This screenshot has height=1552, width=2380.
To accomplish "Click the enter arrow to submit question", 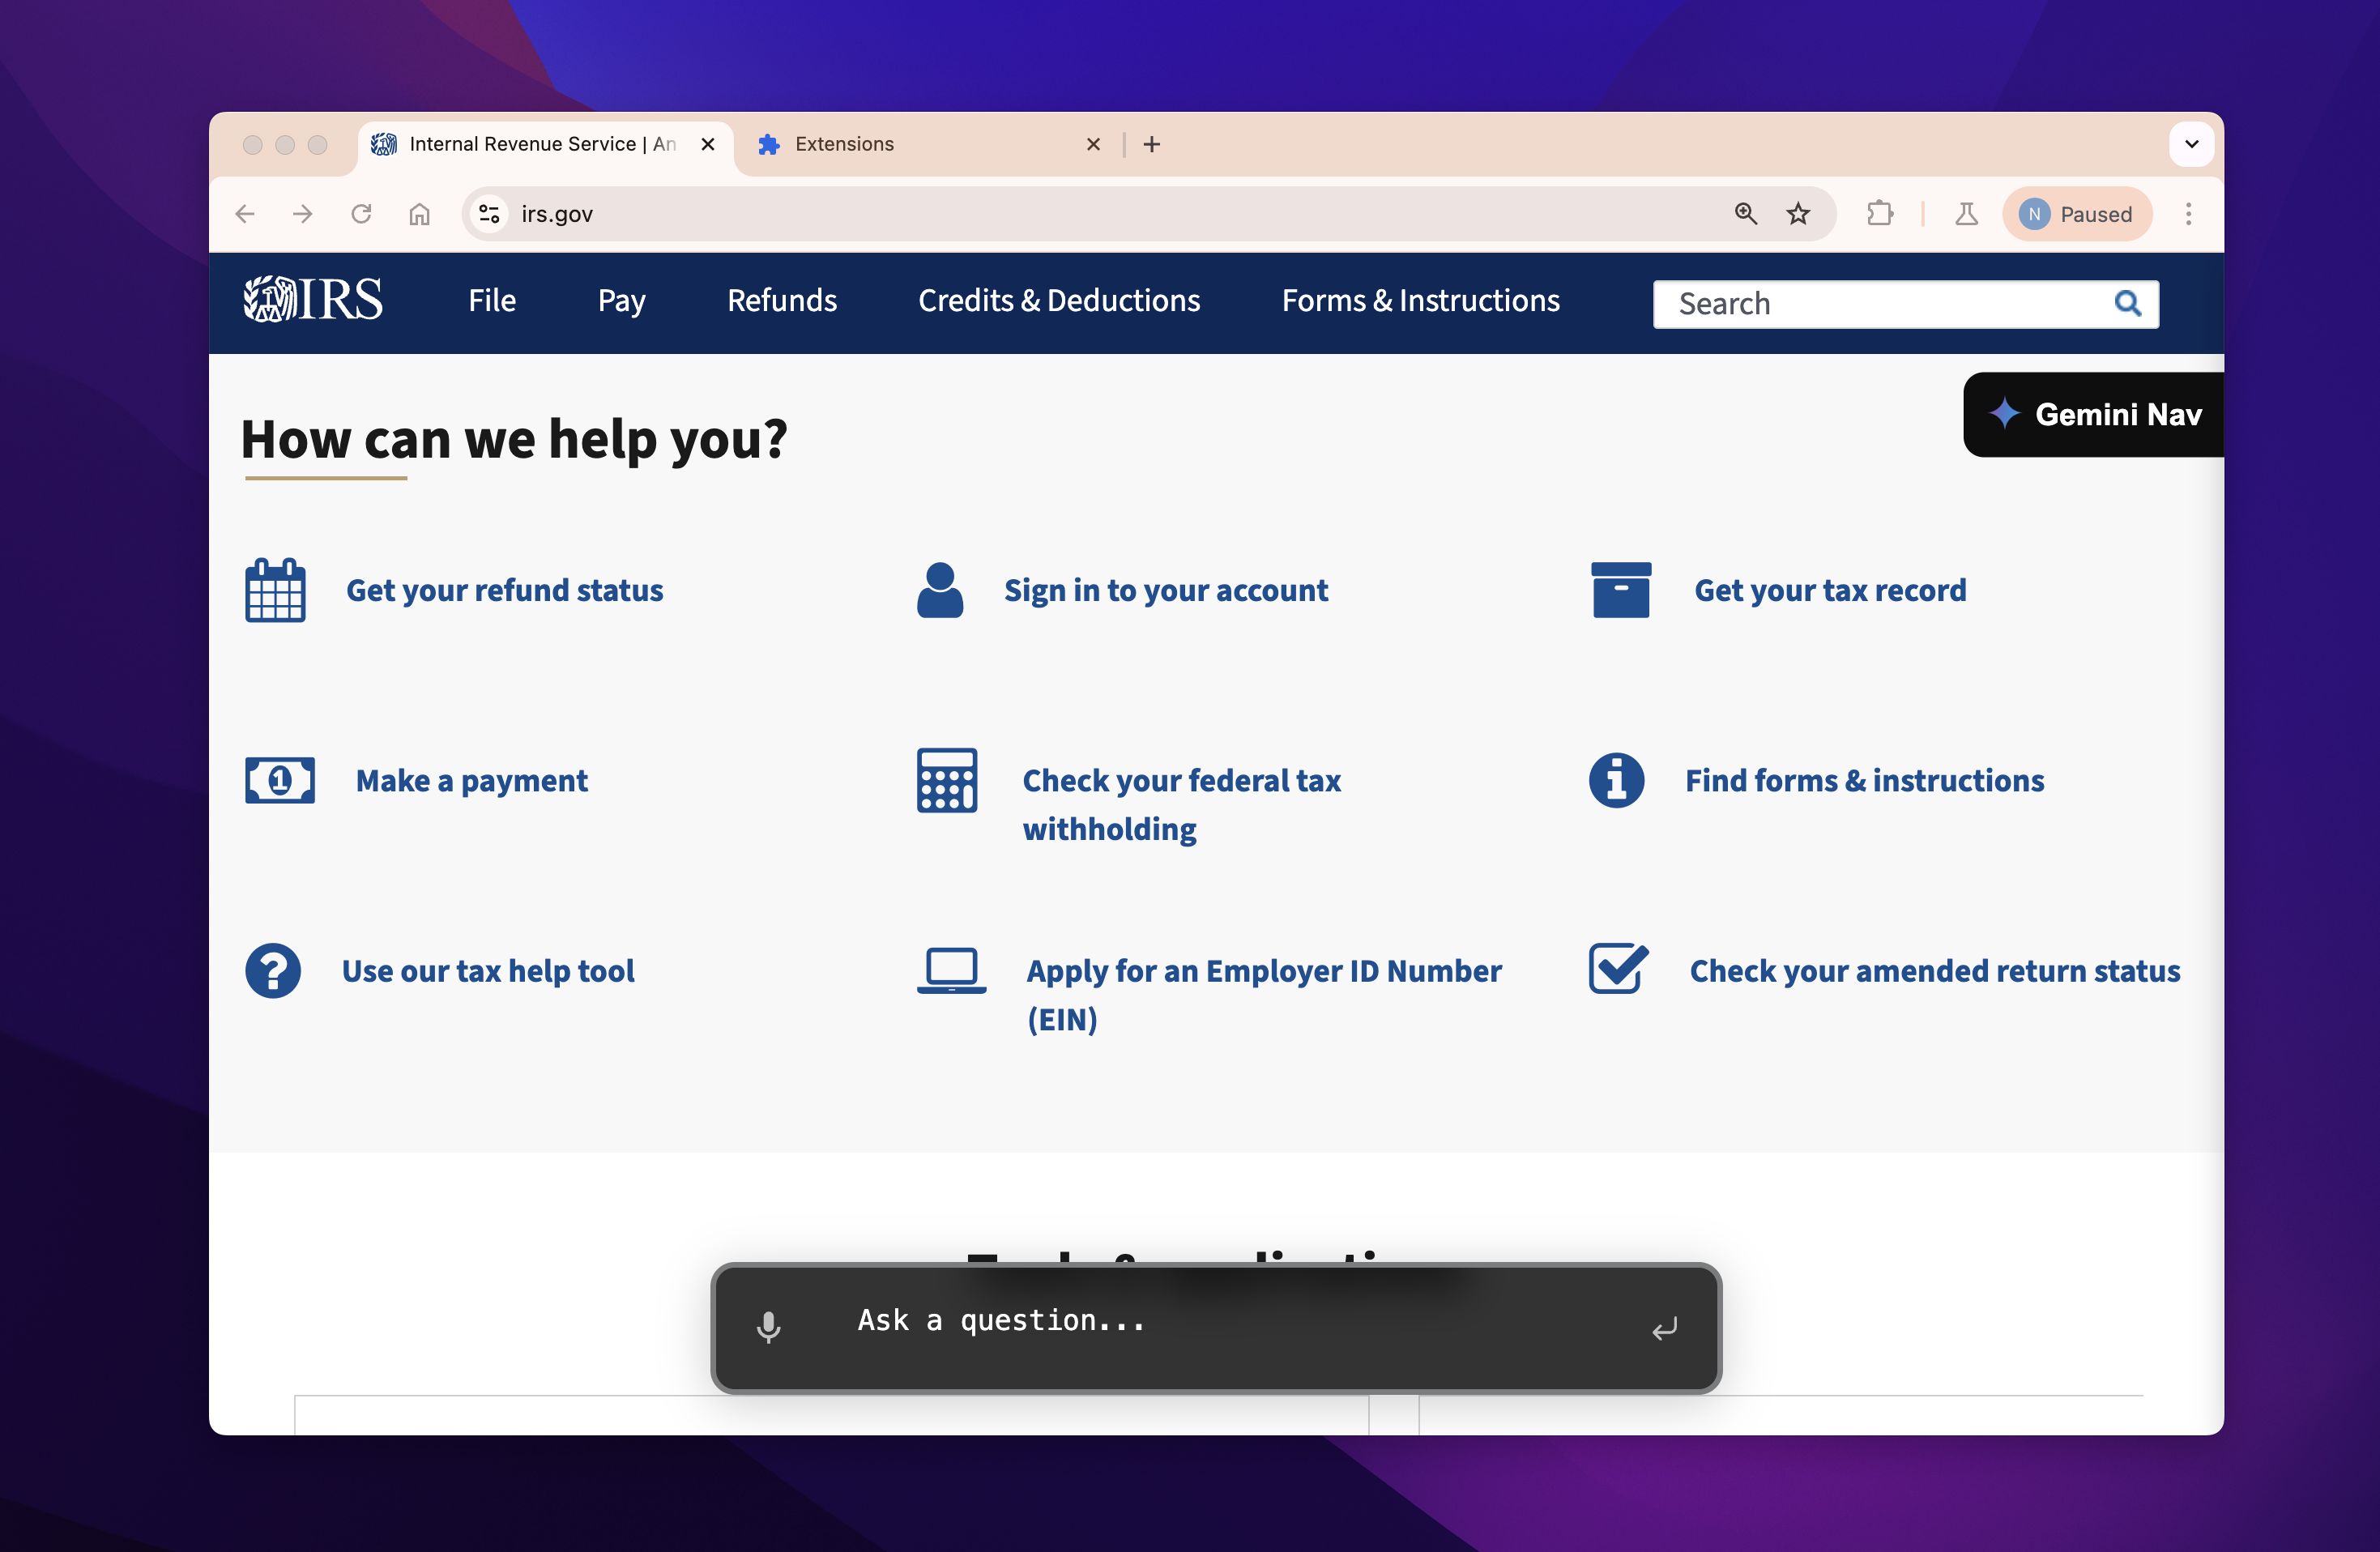I will point(1664,1328).
